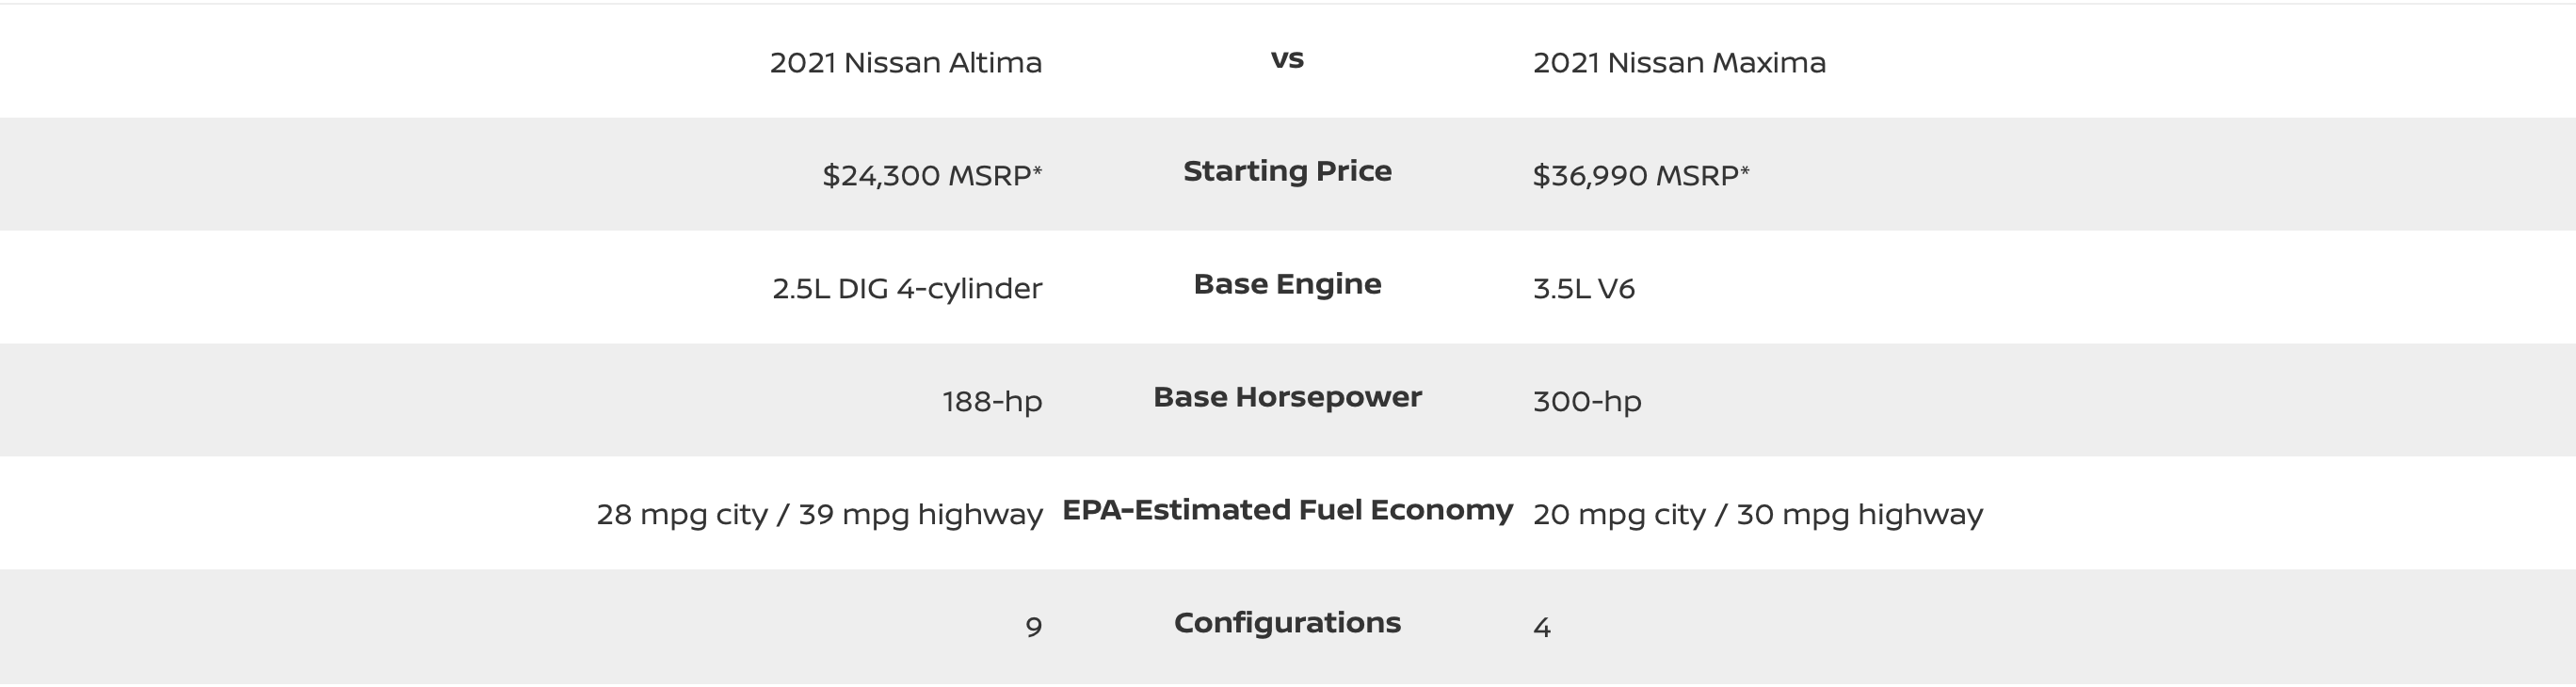
Task: Click the asterisk after Altima MSRP
Action: click(x=1038, y=170)
